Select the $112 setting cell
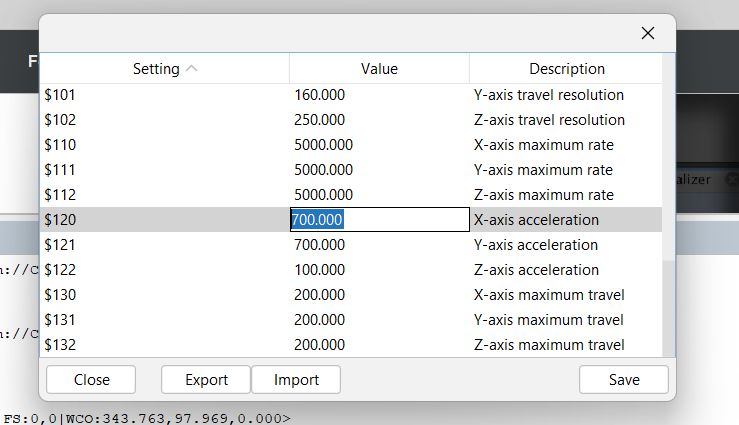This screenshot has width=739, height=425. pos(164,195)
